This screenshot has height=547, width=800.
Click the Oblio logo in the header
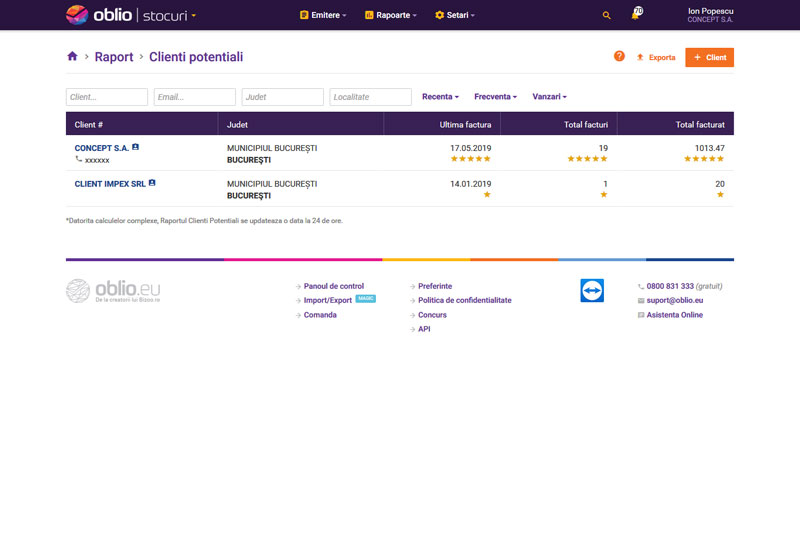(x=99, y=15)
